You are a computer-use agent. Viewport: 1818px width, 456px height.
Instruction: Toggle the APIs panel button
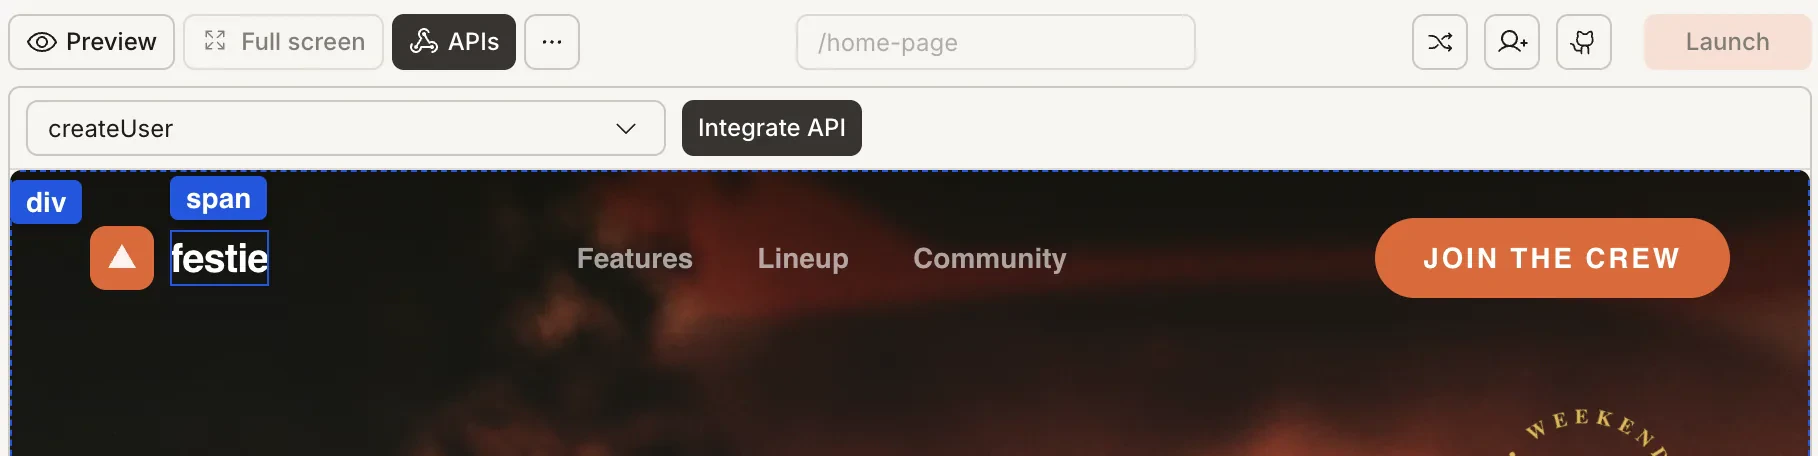click(x=454, y=42)
